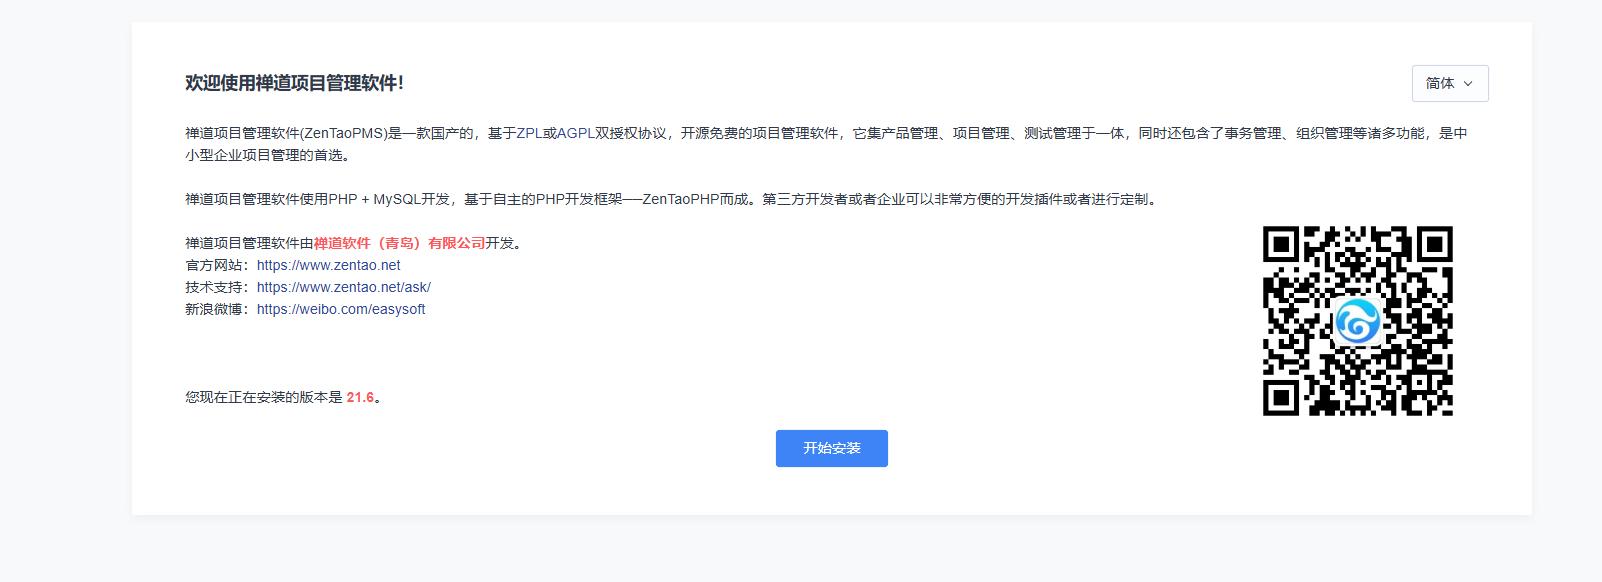Open the Weibo link https://weibo.com/easysoft
Screen dimensions: 1602x582
pos(341,309)
